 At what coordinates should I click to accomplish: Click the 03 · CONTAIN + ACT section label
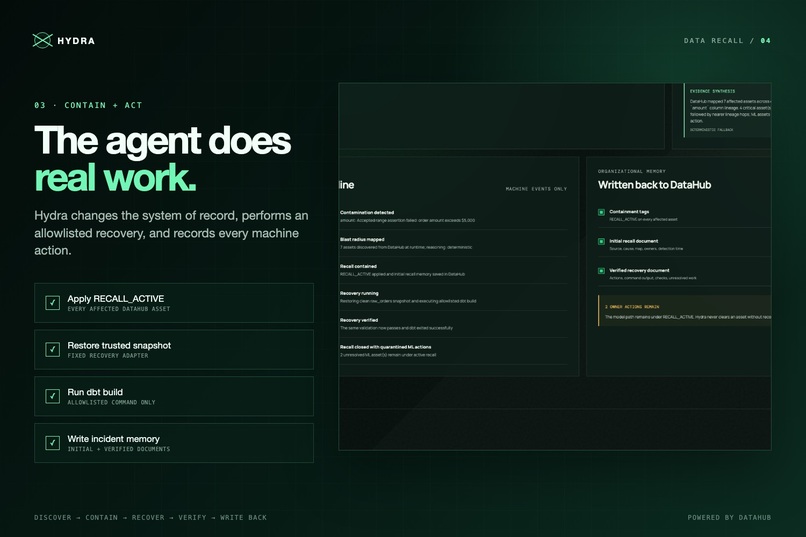tap(88, 105)
